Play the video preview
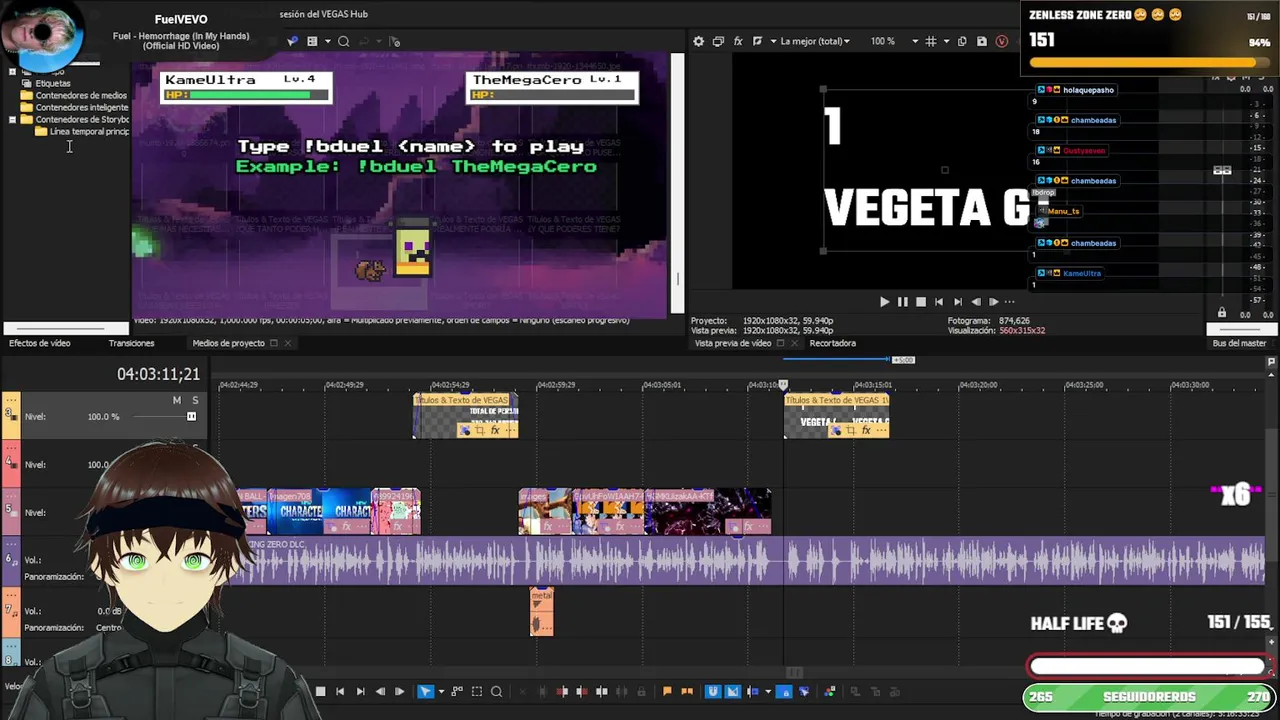The image size is (1280, 720). pos(884,301)
